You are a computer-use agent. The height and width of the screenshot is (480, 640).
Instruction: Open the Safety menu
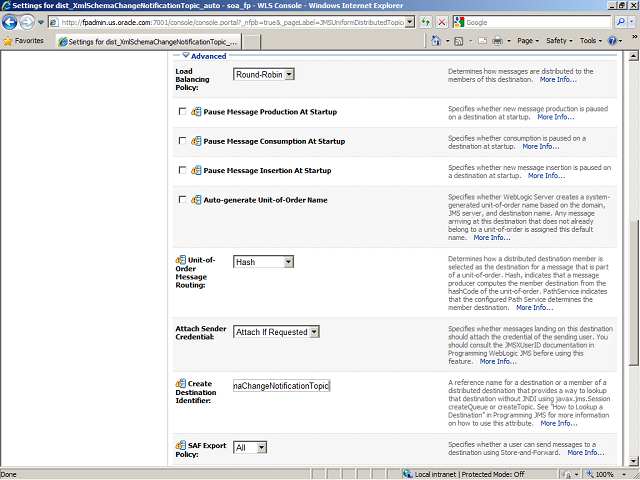[560, 41]
